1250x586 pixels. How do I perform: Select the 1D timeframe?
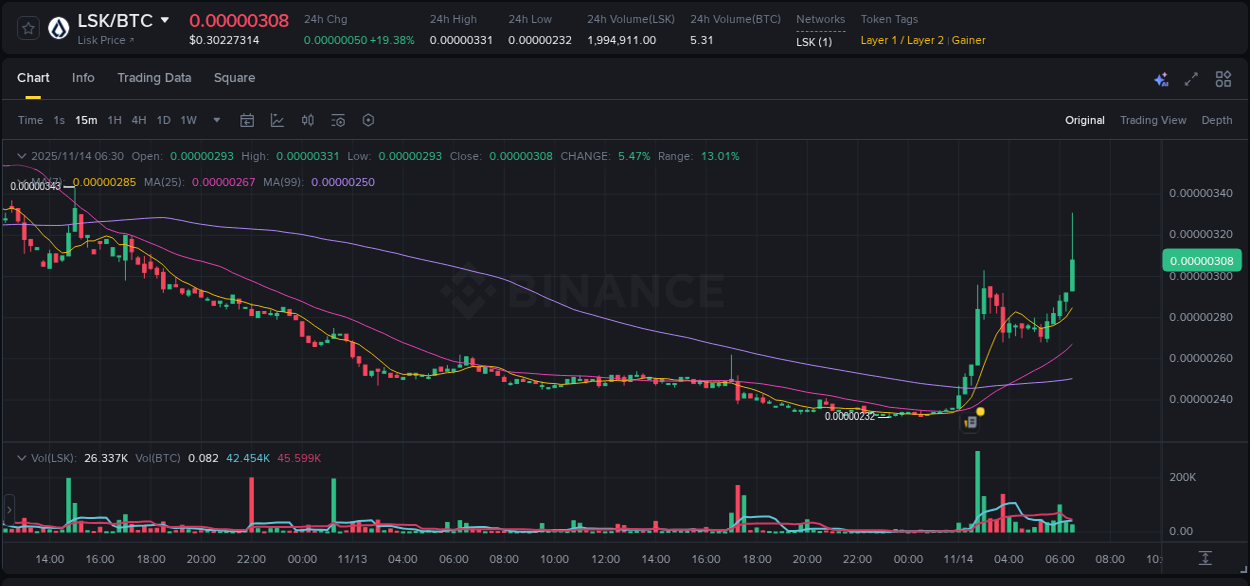pyautogui.click(x=163, y=120)
